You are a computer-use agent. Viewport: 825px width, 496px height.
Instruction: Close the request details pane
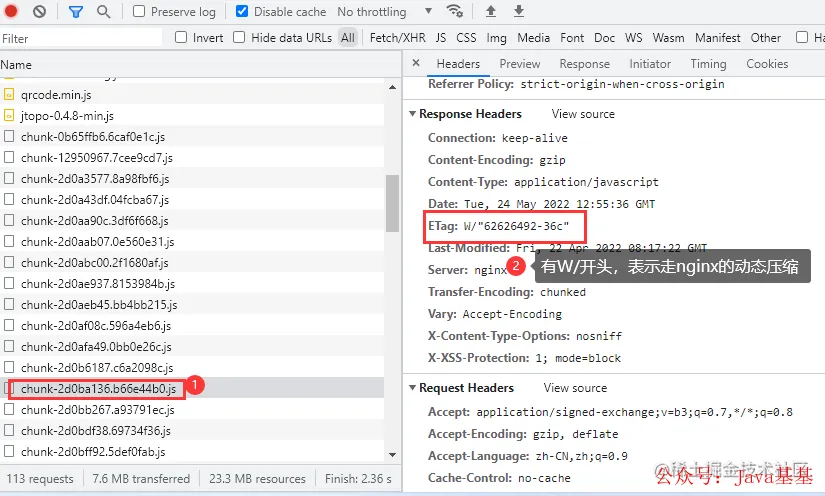pyautogui.click(x=416, y=63)
